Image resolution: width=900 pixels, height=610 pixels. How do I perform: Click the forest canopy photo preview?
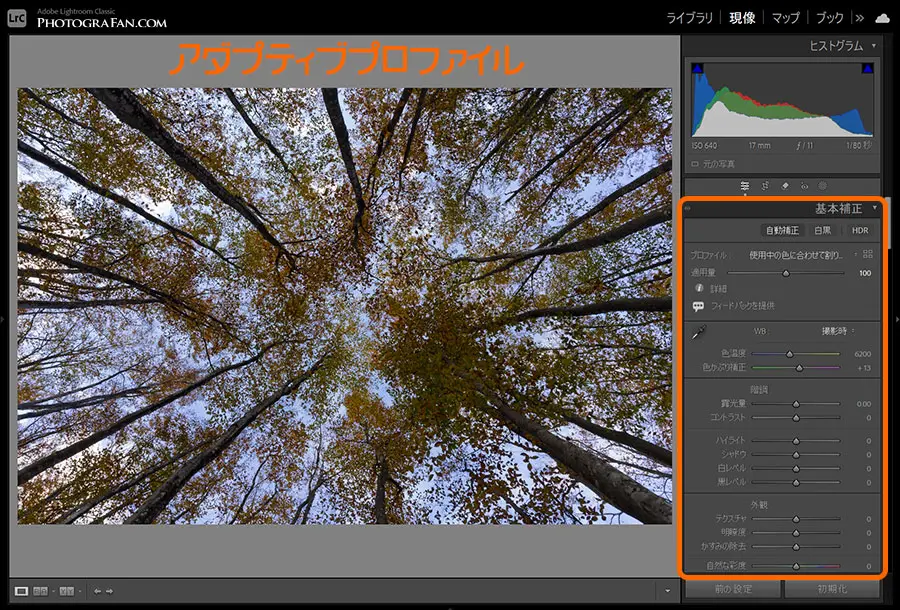tap(344, 306)
